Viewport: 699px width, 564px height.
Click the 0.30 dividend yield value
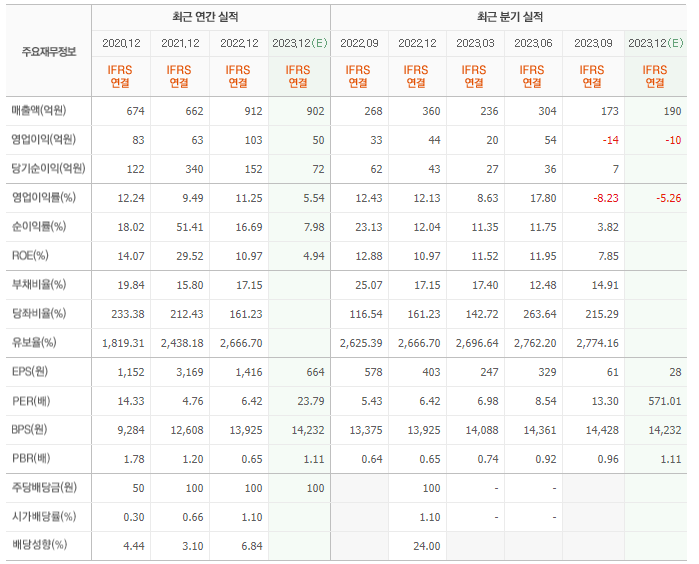click(x=134, y=517)
